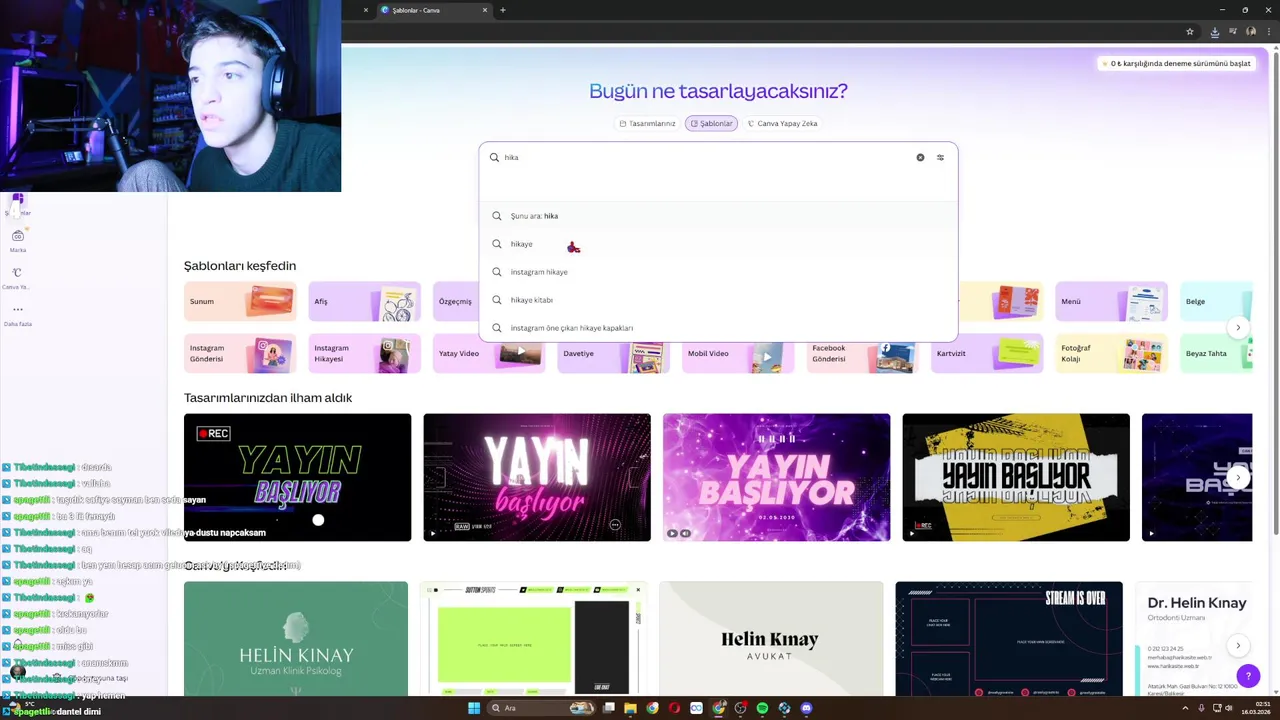Open the Fotoğraf Kolajı category
Image resolution: width=1280 pixels, height=720 pixels.
click(x=1111, y=353)
